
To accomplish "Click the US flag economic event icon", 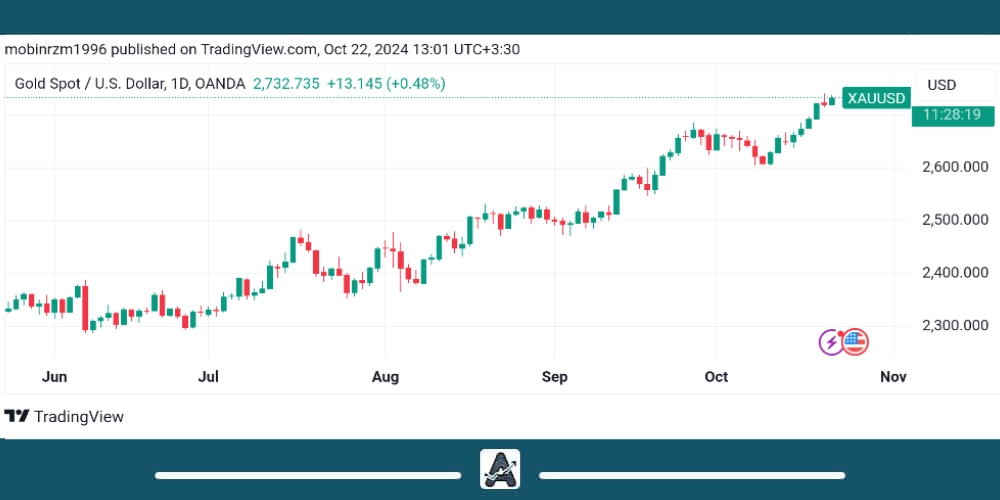I will click(854, 343).
